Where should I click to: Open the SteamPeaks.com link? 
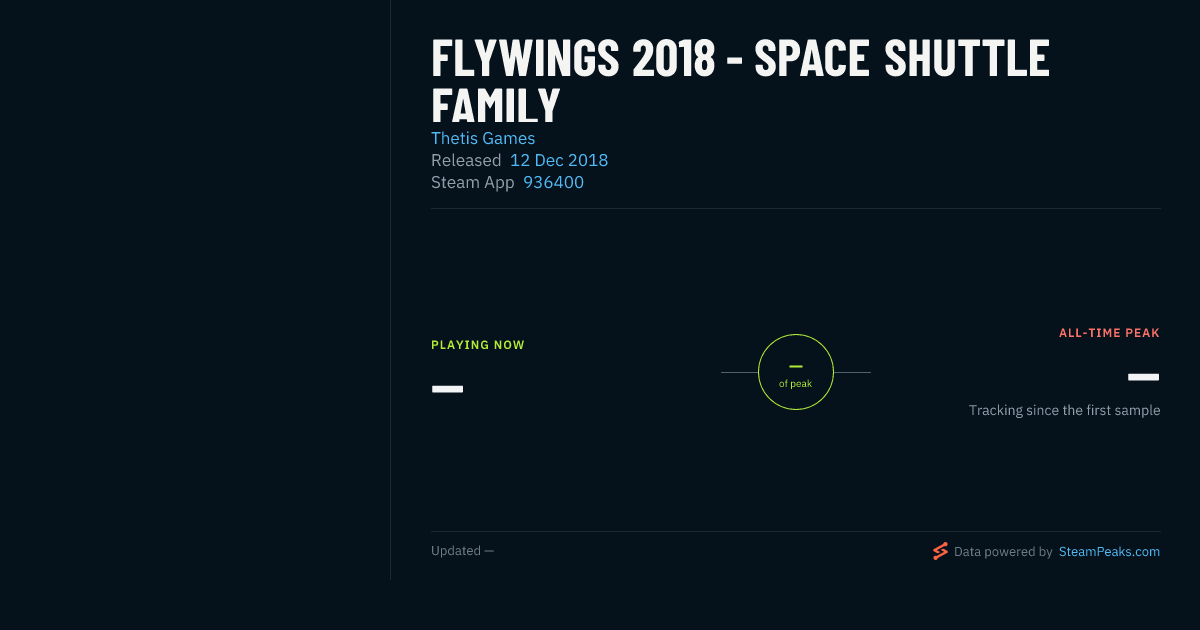[1109, 551]
